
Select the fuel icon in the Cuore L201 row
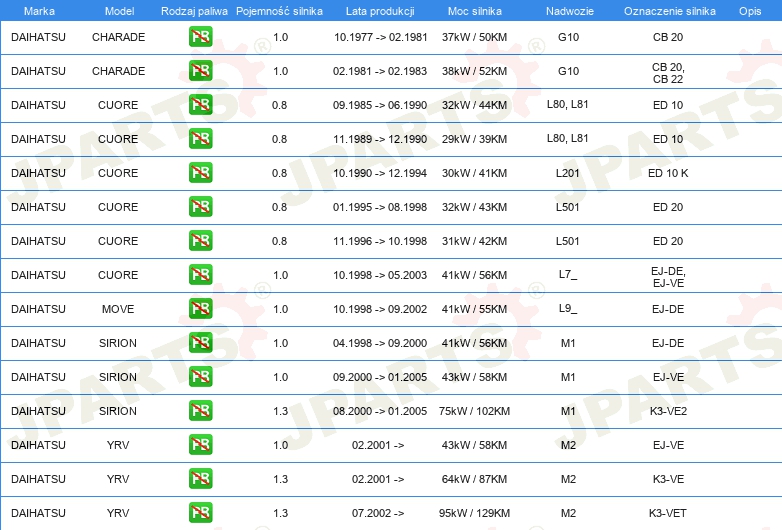click(x=200, y=173)
